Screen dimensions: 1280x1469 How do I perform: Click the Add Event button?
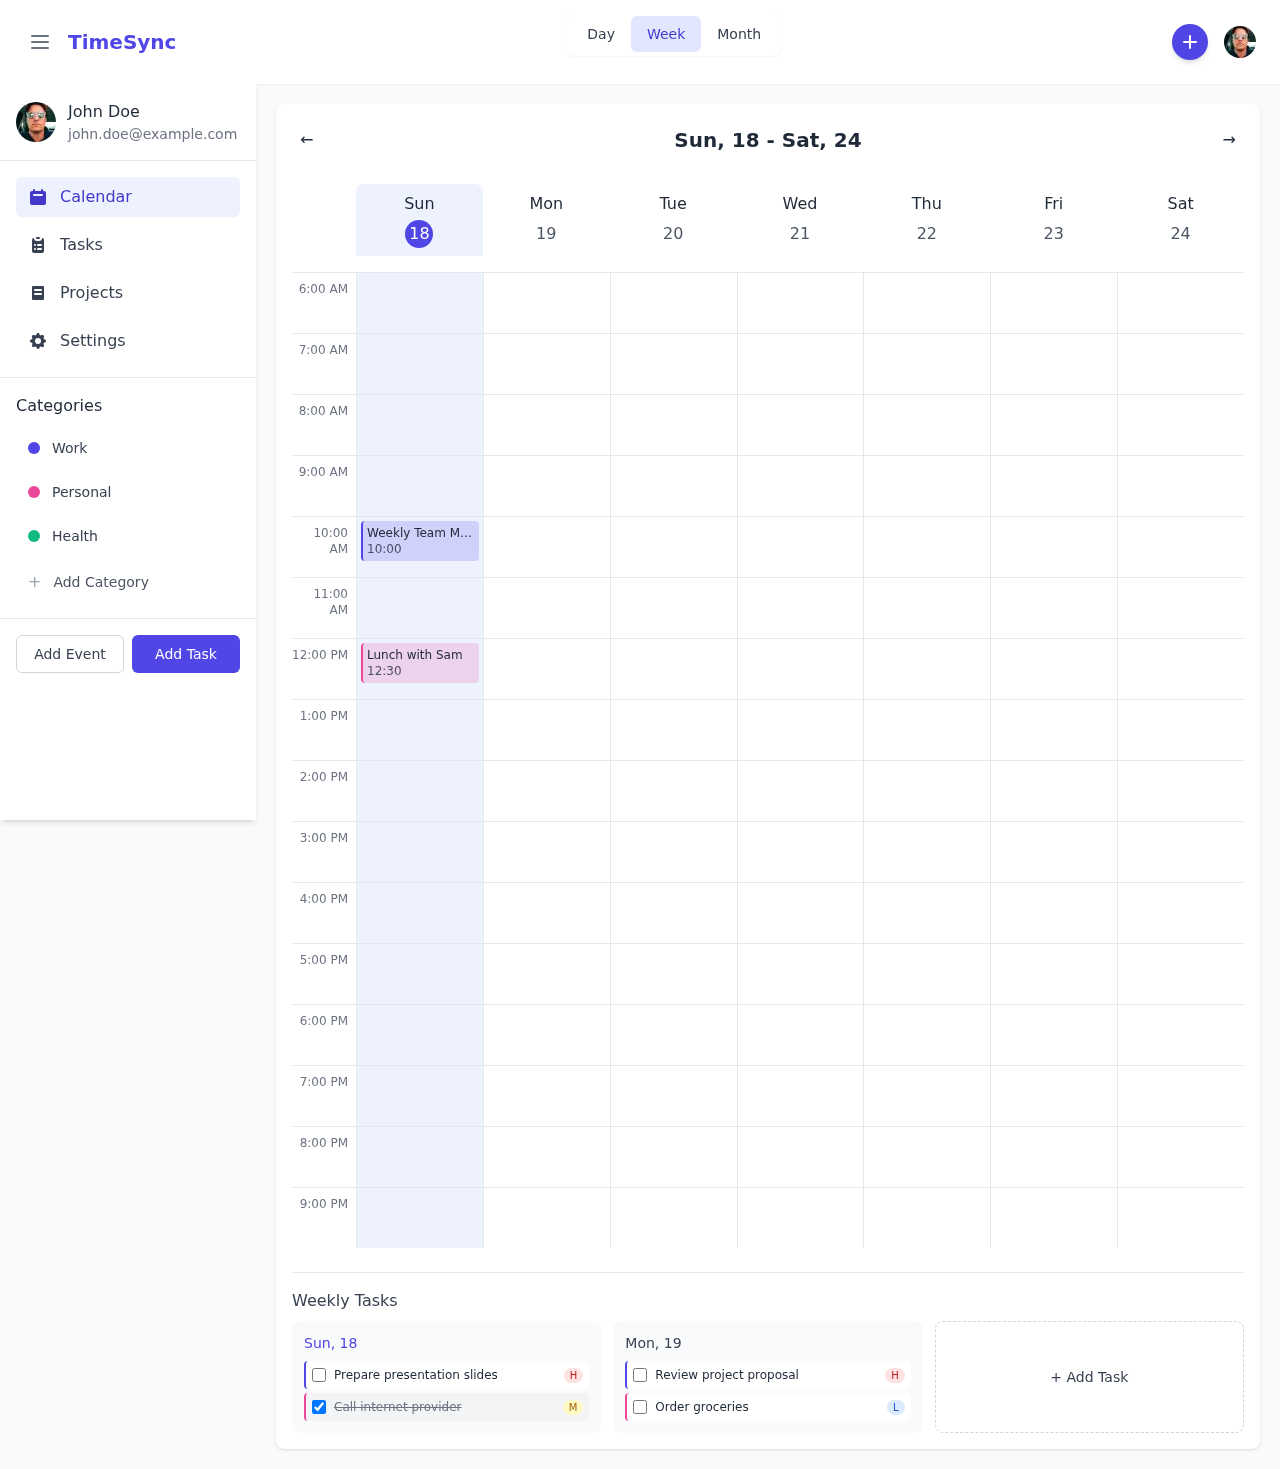pos(69,654)
